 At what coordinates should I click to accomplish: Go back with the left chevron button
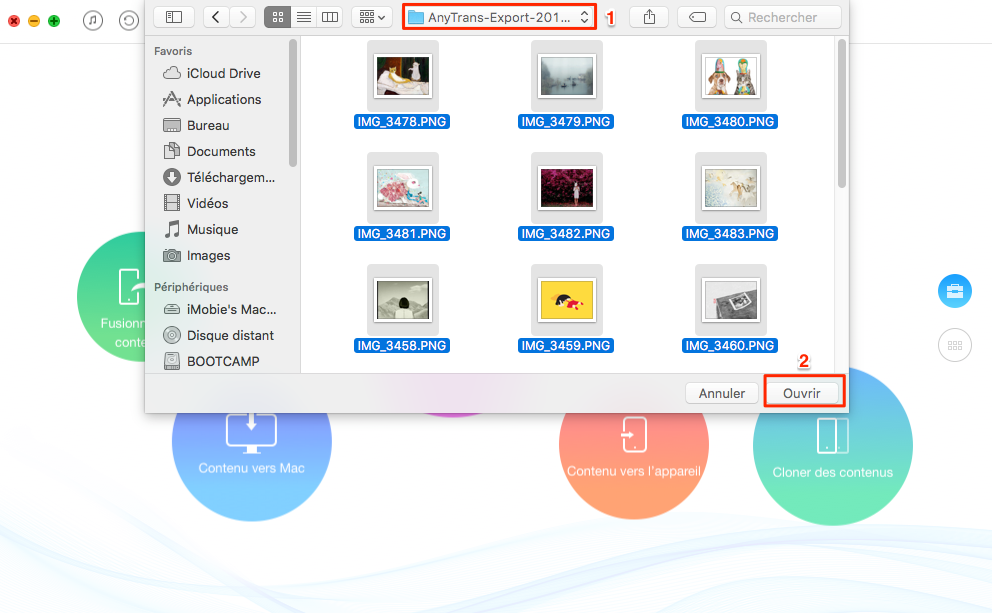click(x=217, y=17)
